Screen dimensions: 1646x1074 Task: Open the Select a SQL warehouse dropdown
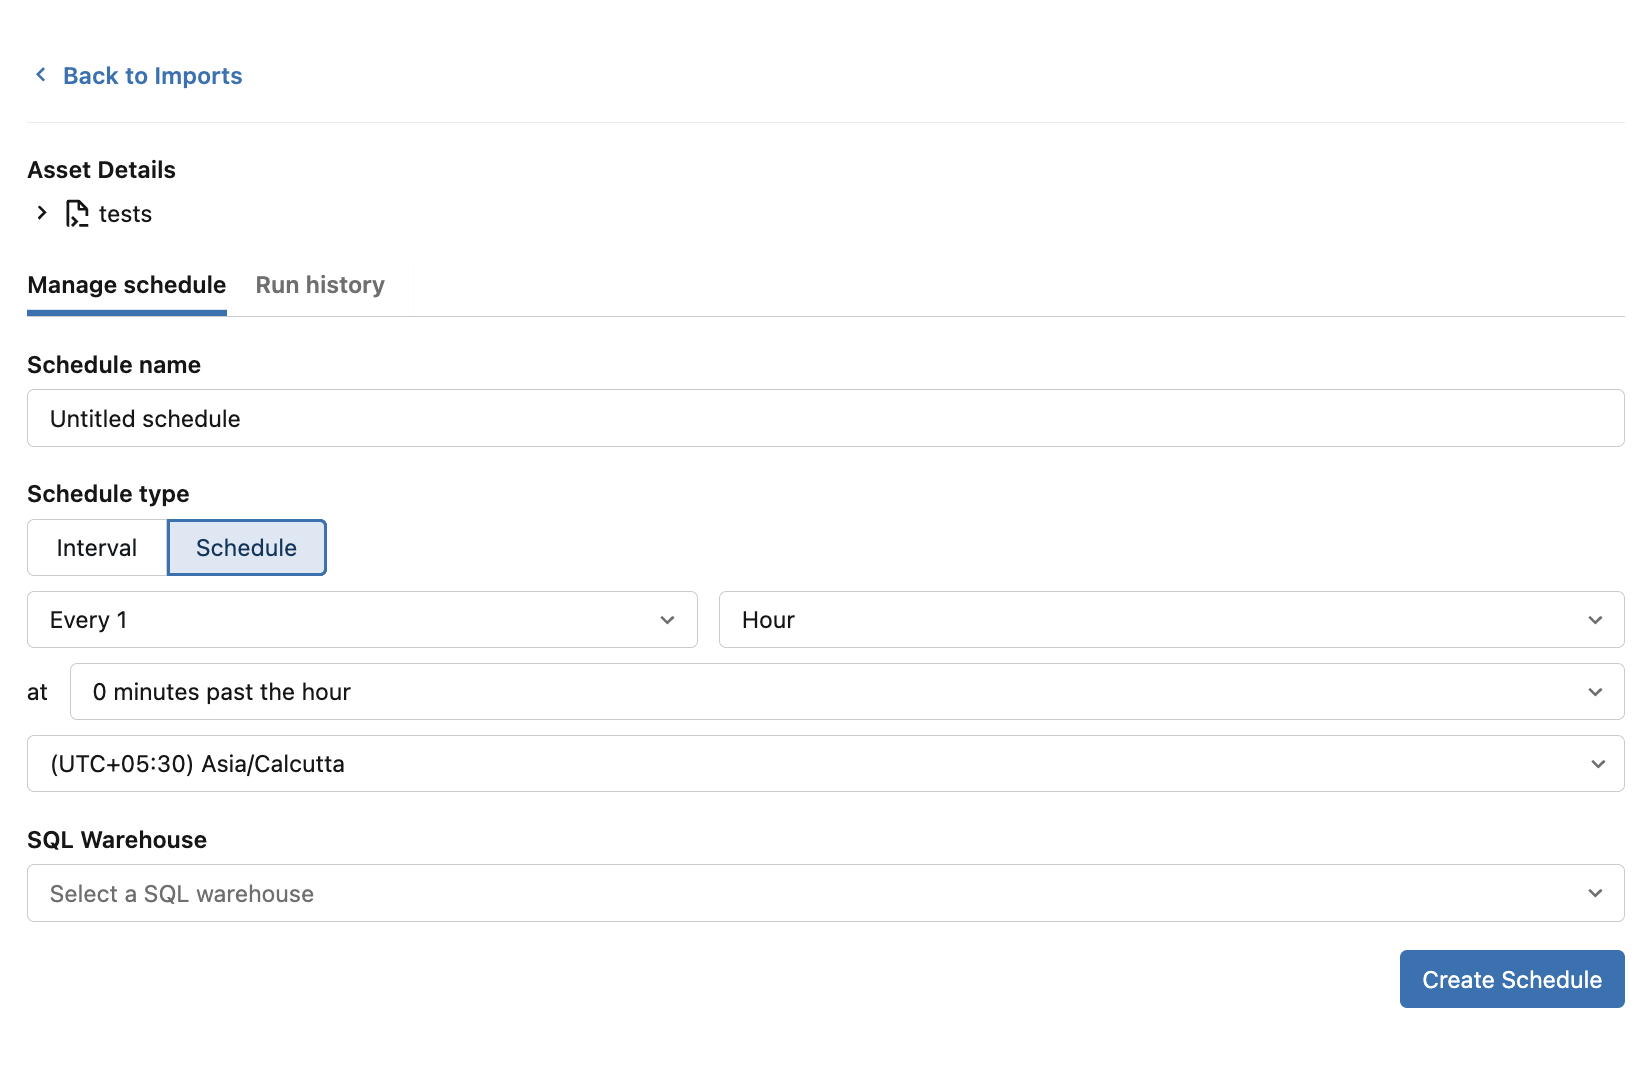click(x=826, y=893)
